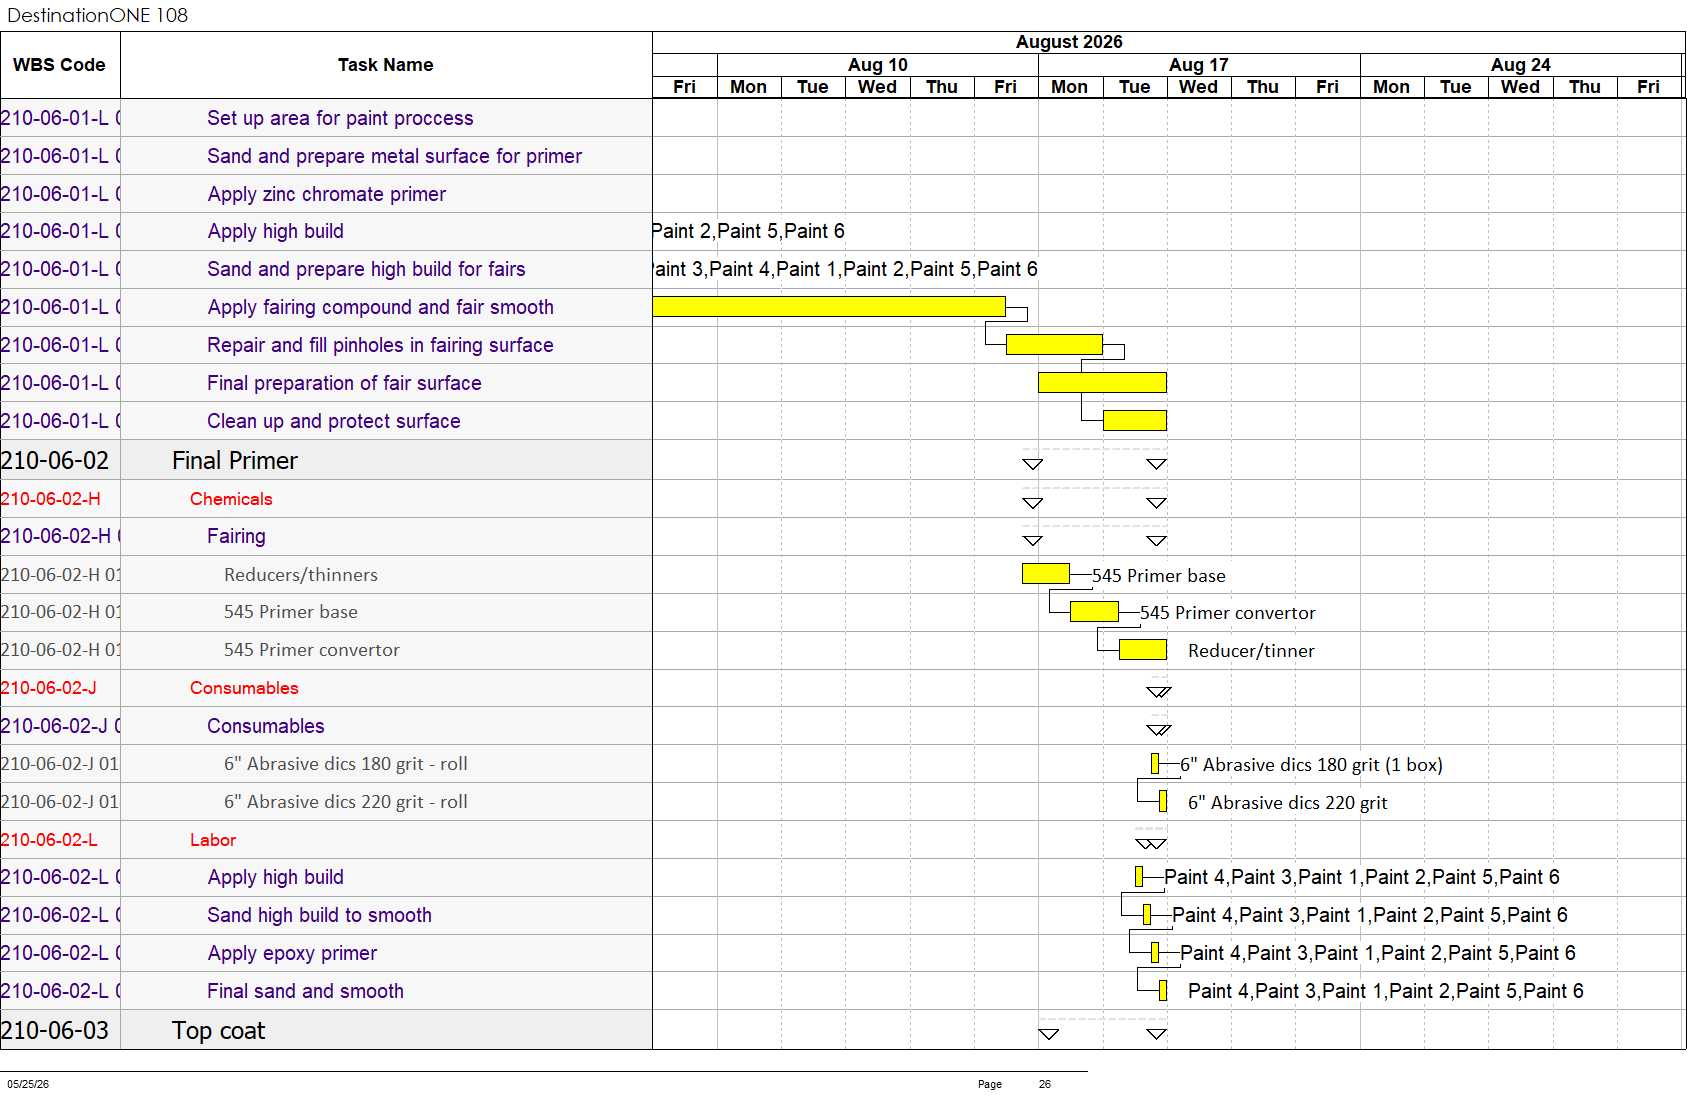Select 6" Abrasive dics 180 grit - roll
This screenshot has height=1097, width=1687.
pos(346,764)
